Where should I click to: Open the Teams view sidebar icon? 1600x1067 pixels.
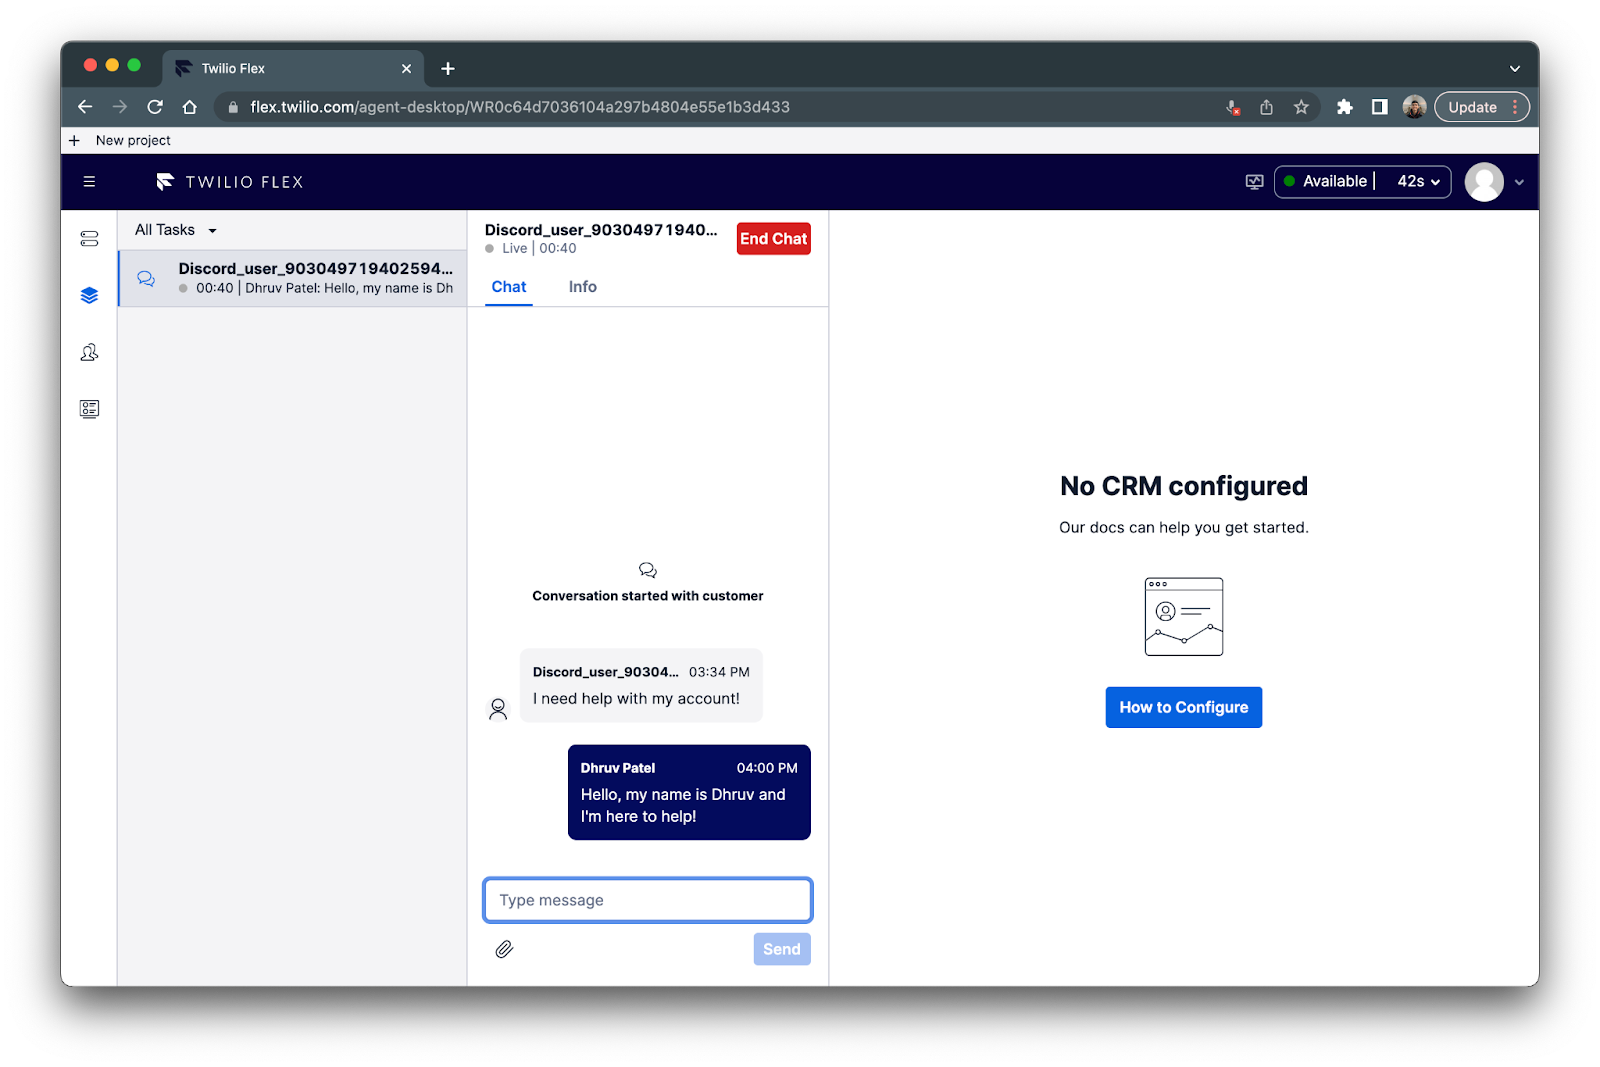(x=89, y=352)
